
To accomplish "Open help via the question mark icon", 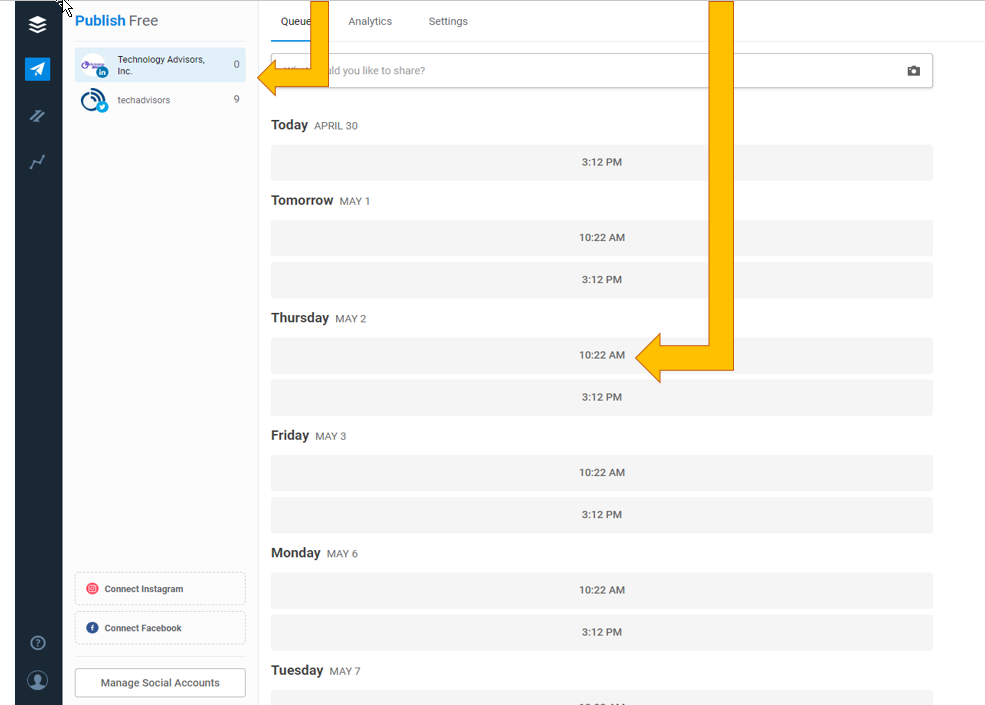I will [38, 643].
